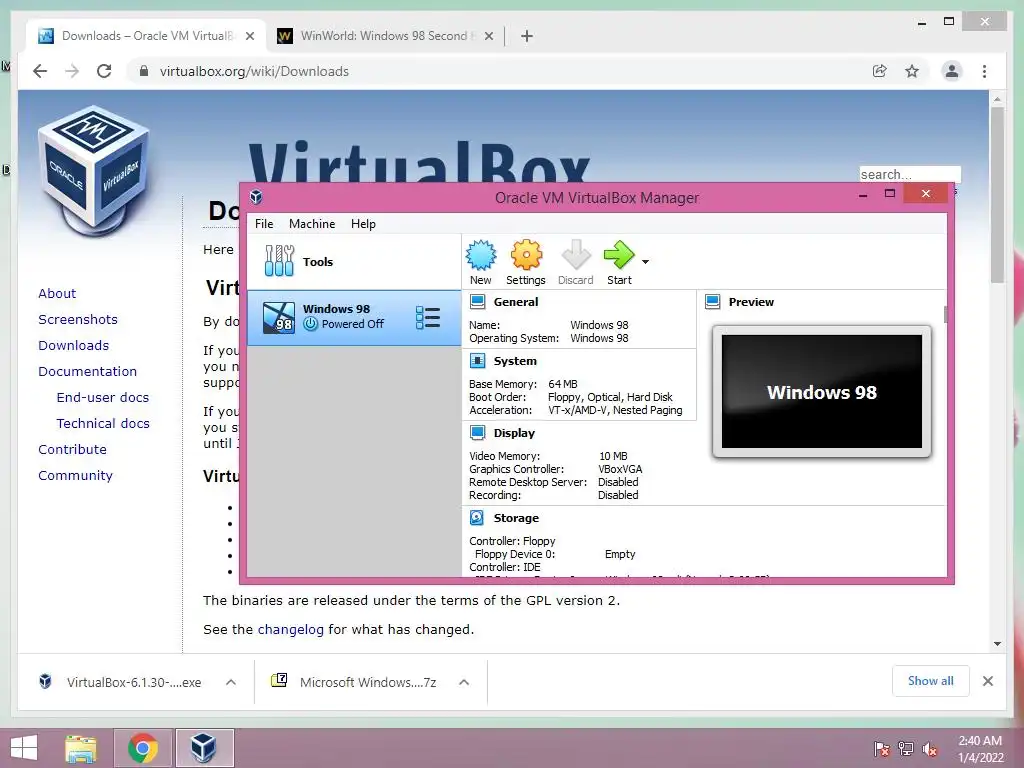Open the Chrome three-dot menu

click(x=984, y=71)
